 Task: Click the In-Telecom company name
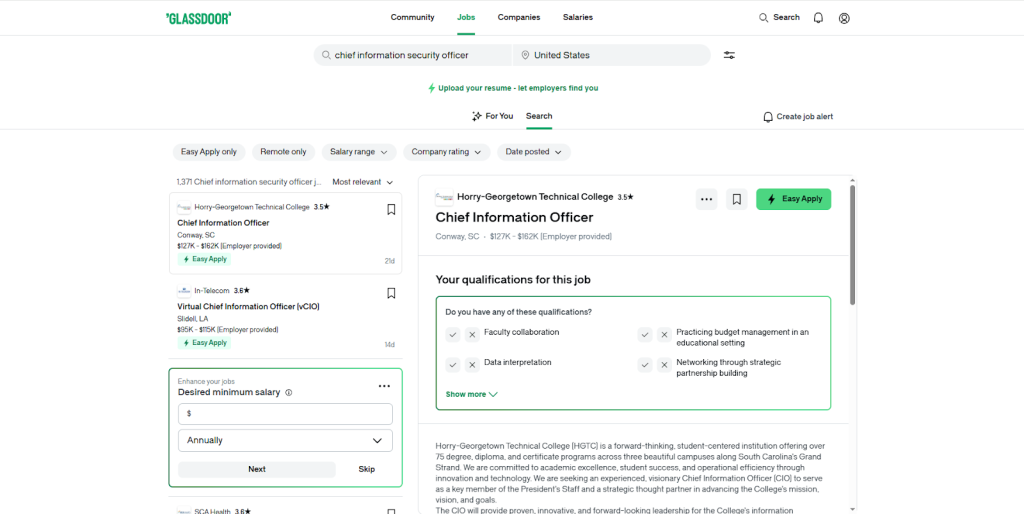(x=212, y=291)
